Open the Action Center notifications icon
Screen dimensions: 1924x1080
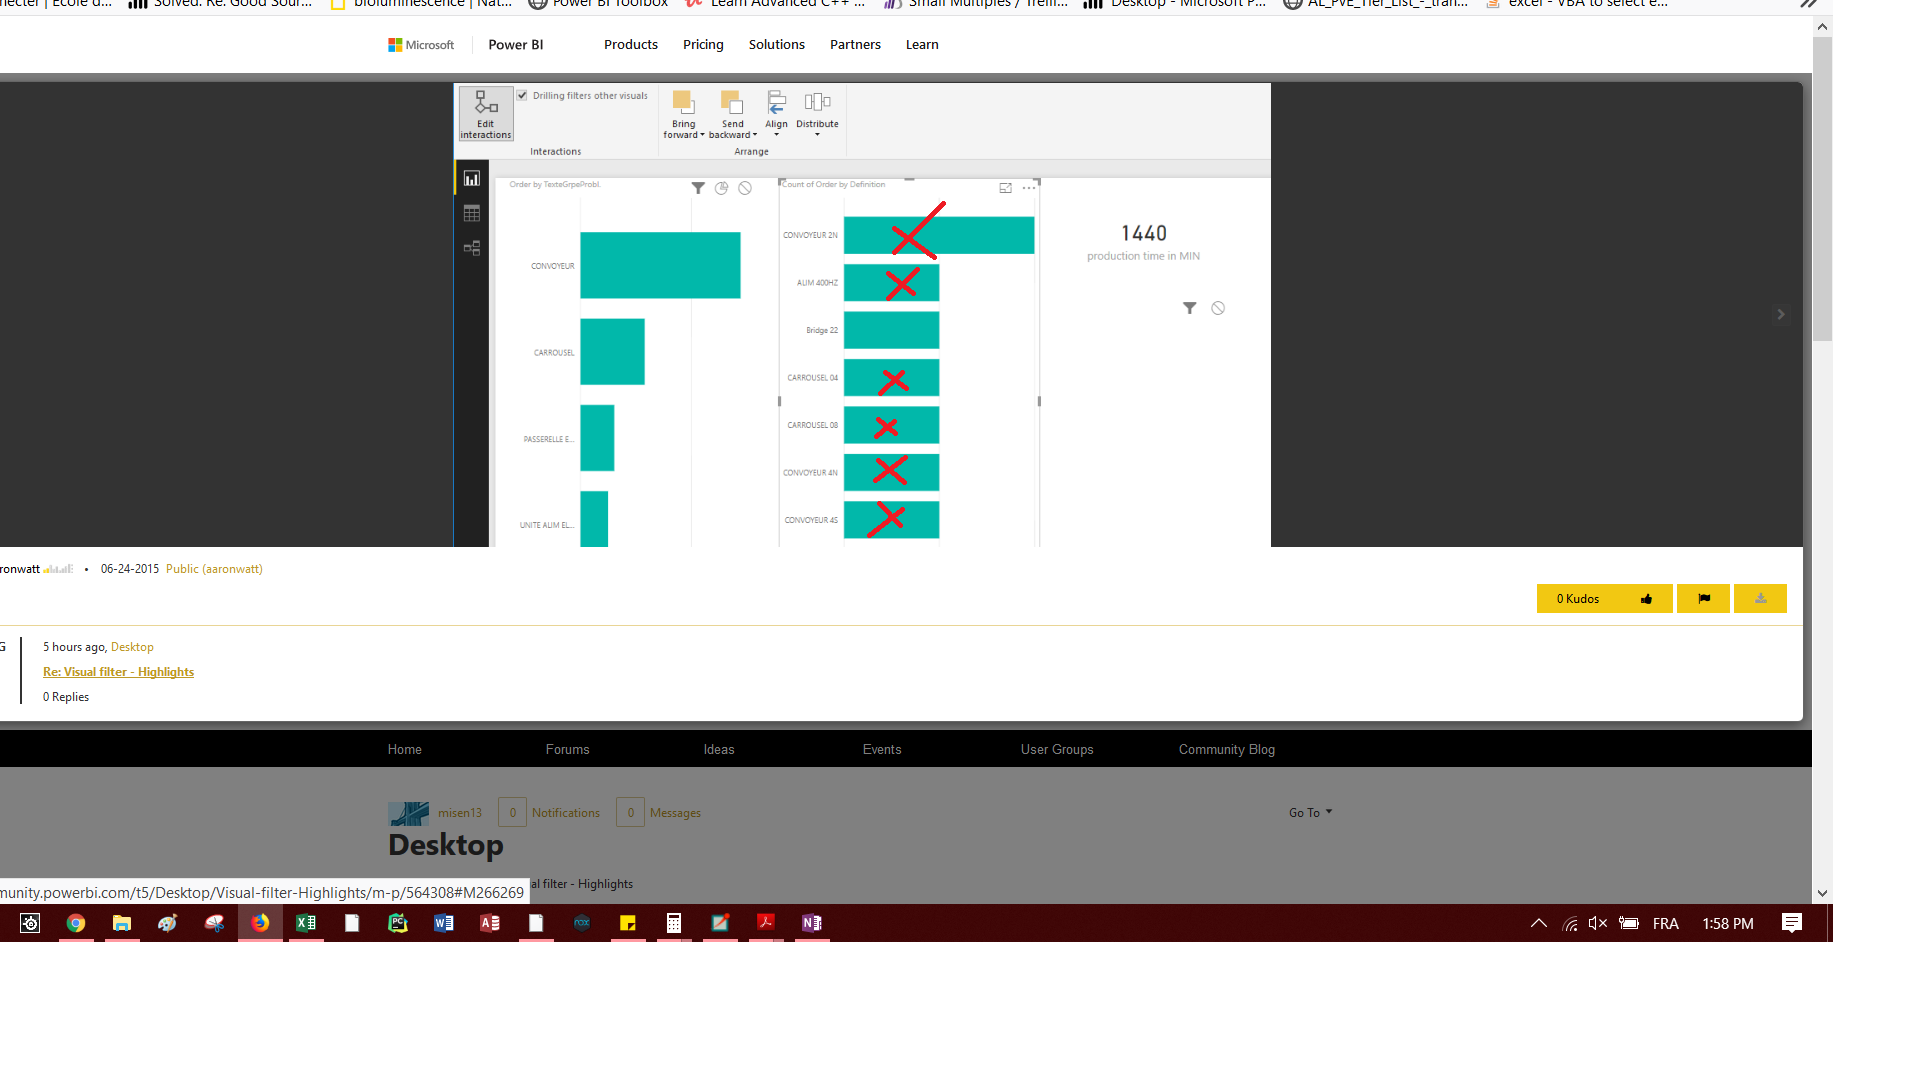[1792, 923]
